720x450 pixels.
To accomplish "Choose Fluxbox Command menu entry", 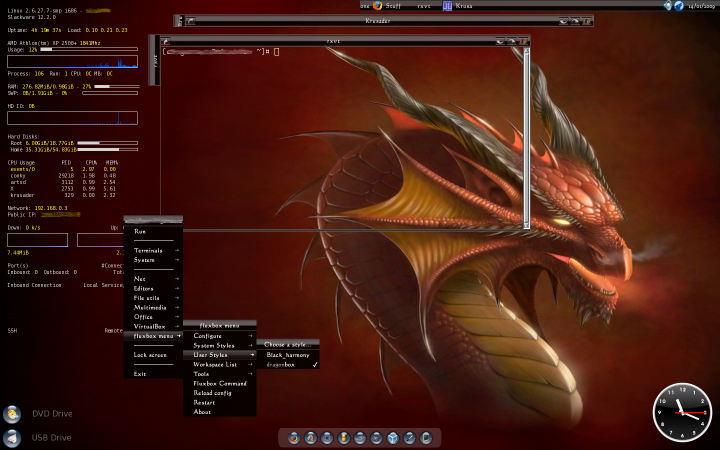I will tap(219, 383).
